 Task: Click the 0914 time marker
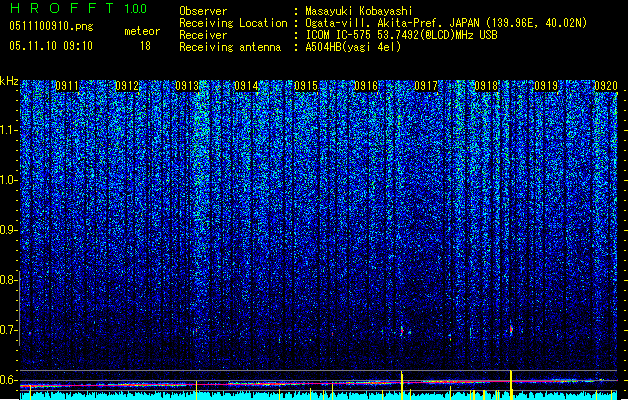point(246,86)
